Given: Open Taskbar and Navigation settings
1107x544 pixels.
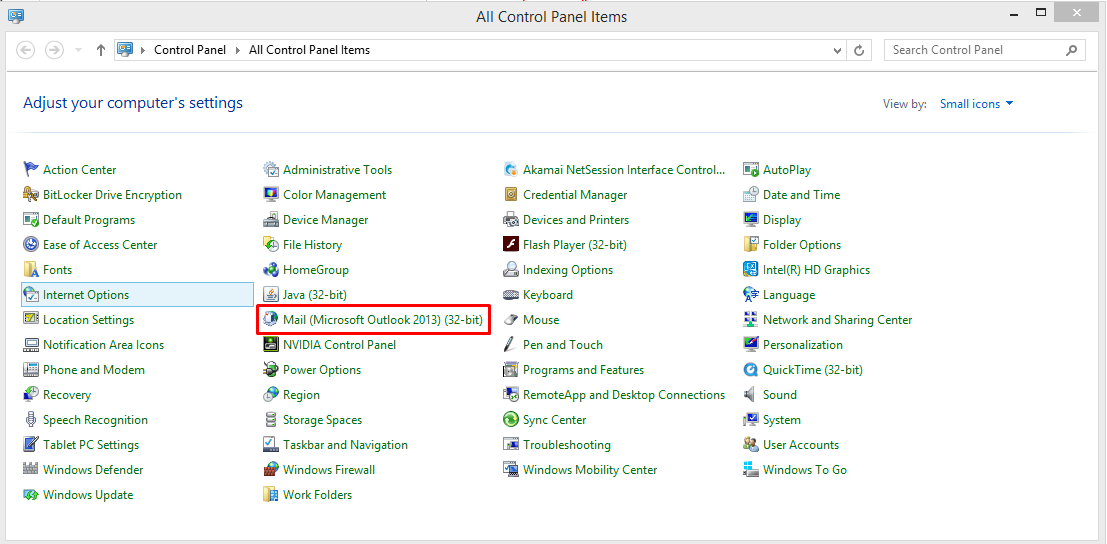Looking at the screenshot, I should (x=345, y=445).
